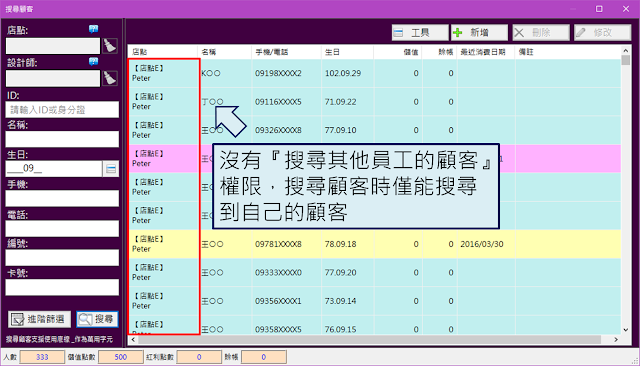Click the vertical scrollbar up arrow
Viewport: 640px width, 366px height.
[626, 50]
